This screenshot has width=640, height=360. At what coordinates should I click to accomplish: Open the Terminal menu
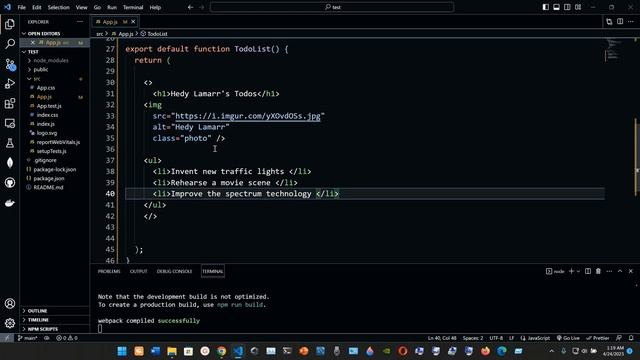(x=133, y=7)
